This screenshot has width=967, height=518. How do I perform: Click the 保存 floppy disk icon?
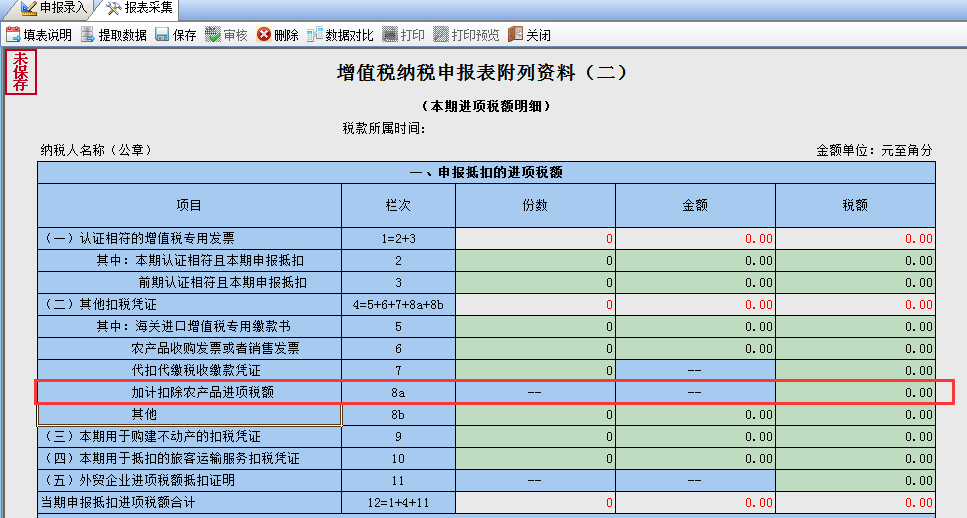tap(162, 35)
